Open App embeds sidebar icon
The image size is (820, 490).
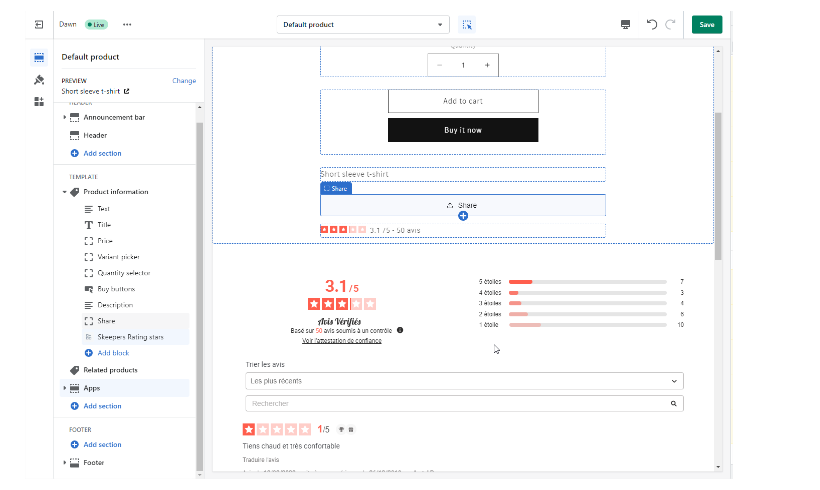pyautogui.click(x=39, y=101)
